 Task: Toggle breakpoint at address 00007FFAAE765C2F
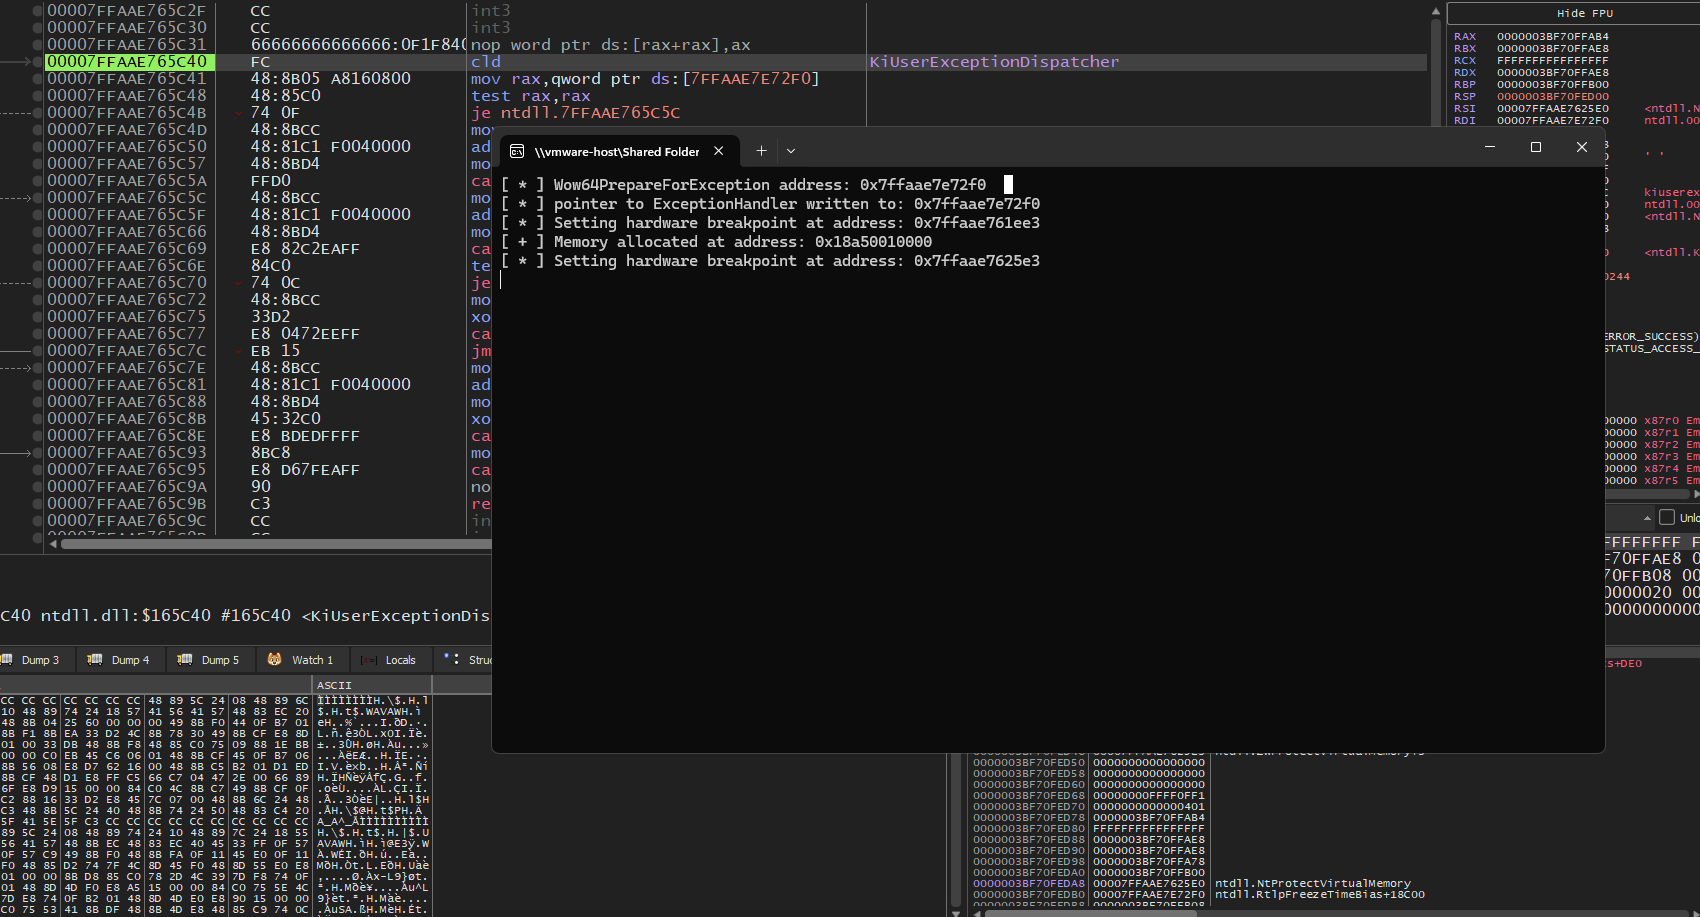[38, 11]
